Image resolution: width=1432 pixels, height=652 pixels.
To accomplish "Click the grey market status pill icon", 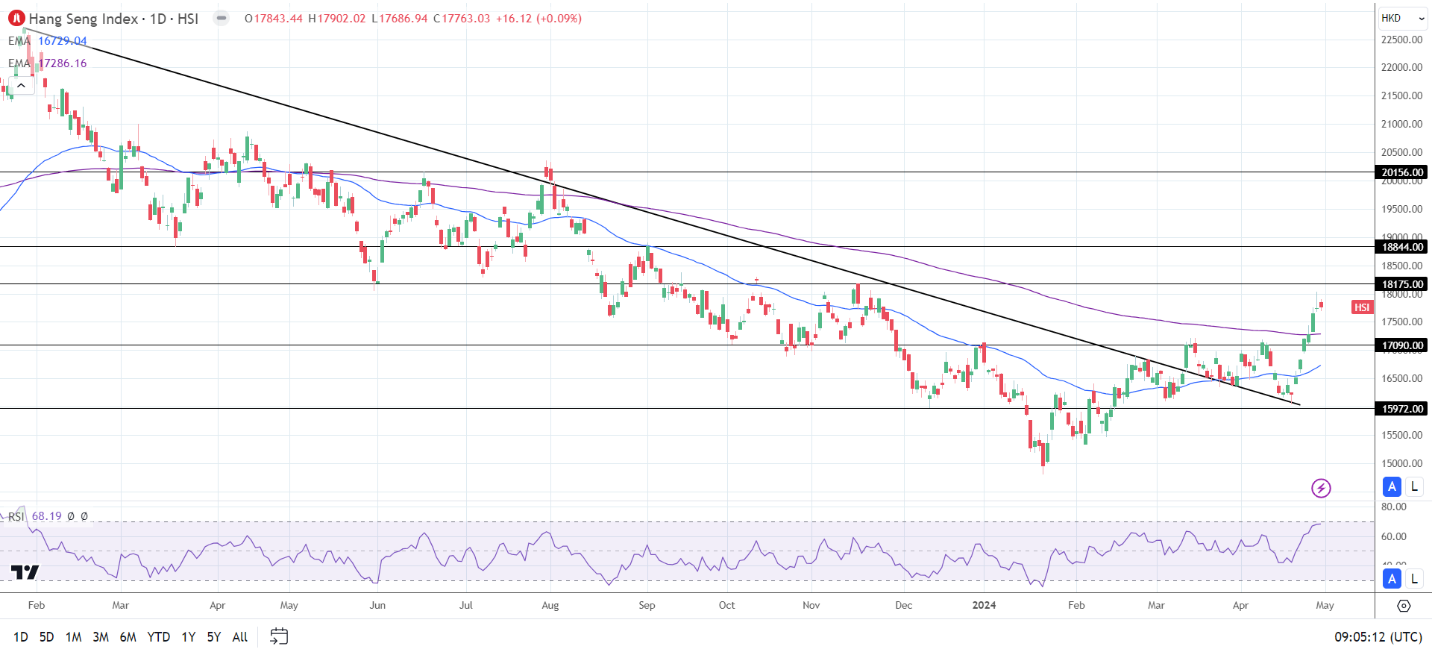I will pos(221,18).
